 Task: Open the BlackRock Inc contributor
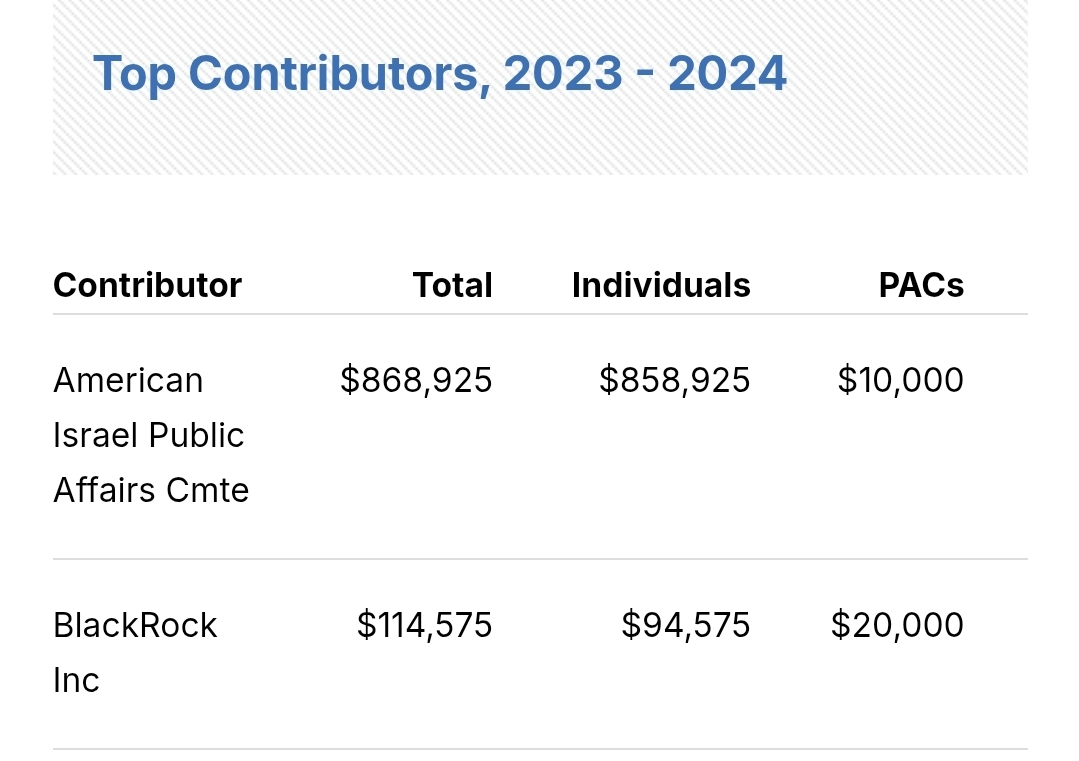(135, 626)
